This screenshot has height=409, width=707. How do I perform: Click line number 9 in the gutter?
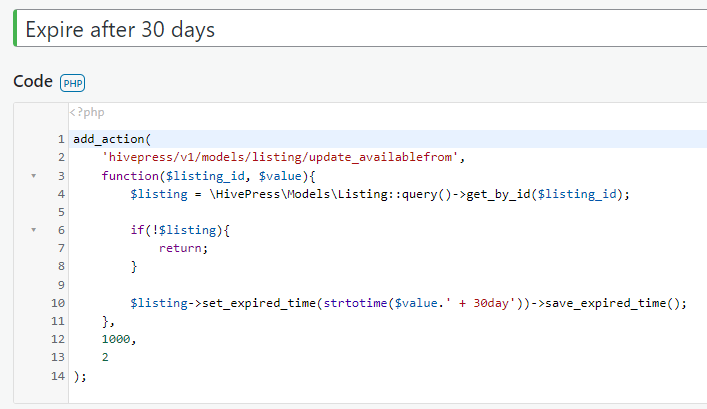click(x=61, y=285)
